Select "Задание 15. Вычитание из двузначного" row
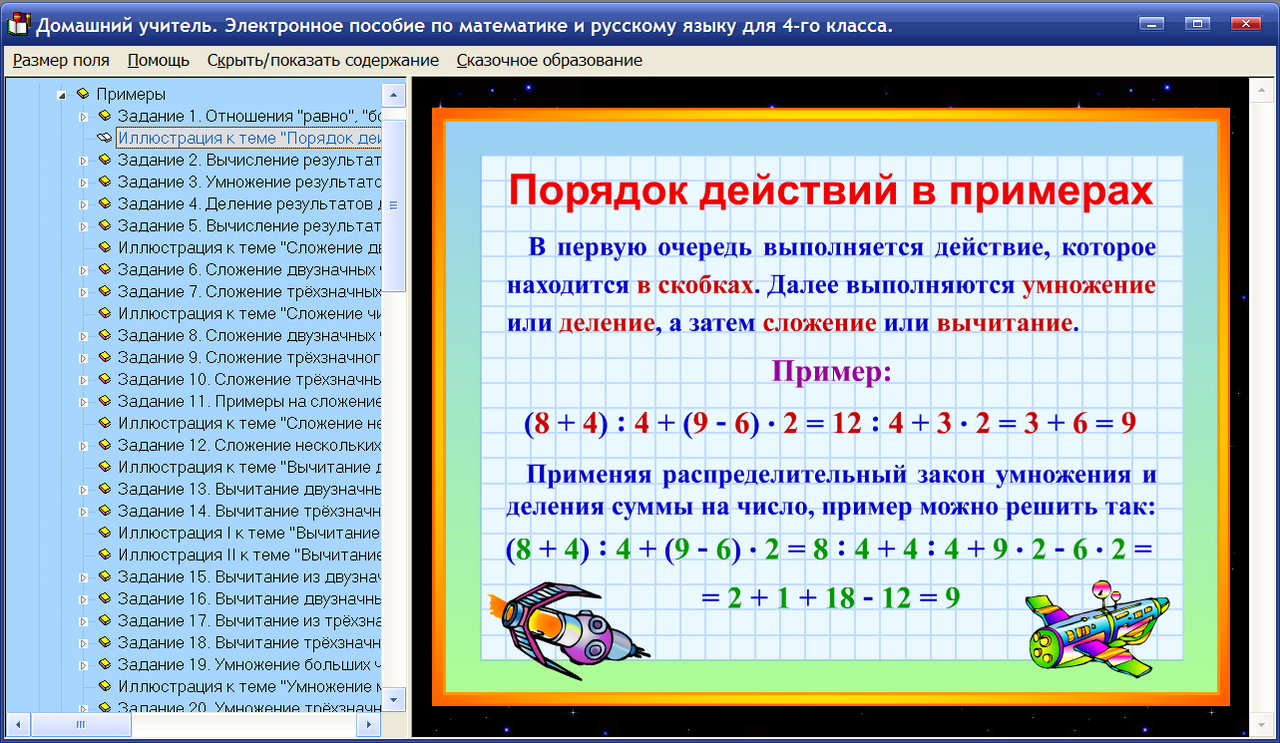Image resolution: width=1280 pixels, height=743 pixels. [249, 577]
